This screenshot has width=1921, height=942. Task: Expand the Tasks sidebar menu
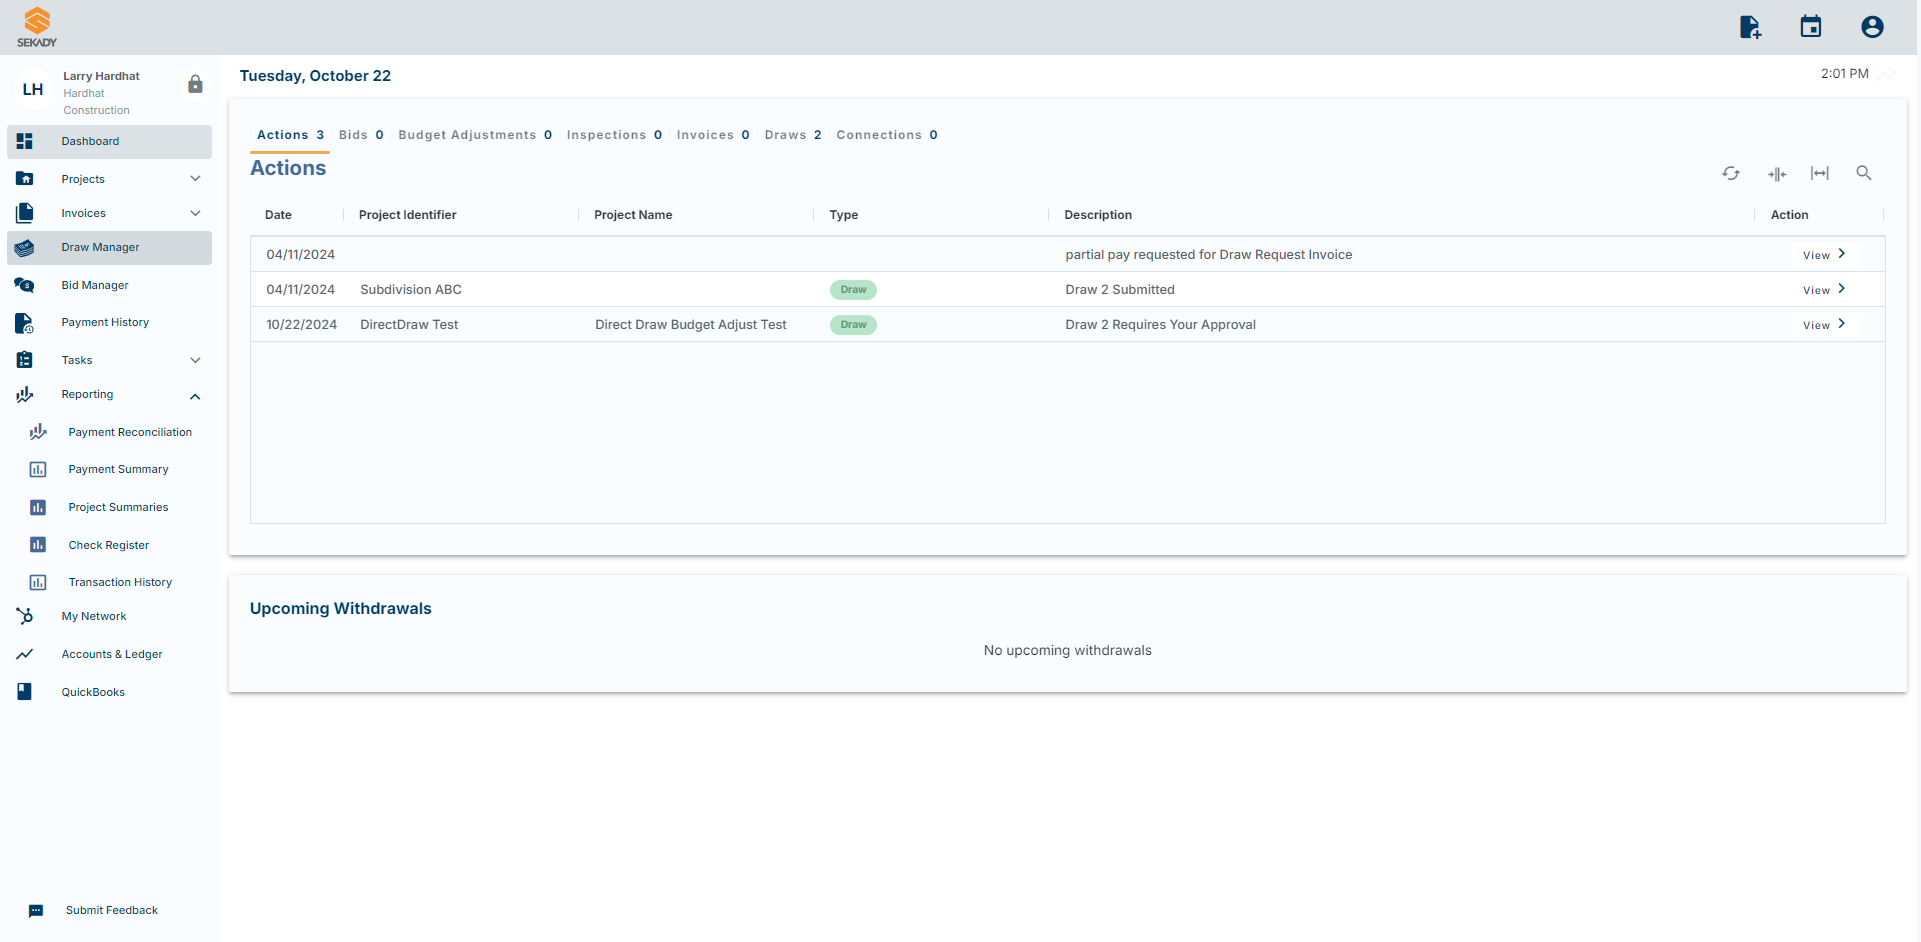coord(195,360)
